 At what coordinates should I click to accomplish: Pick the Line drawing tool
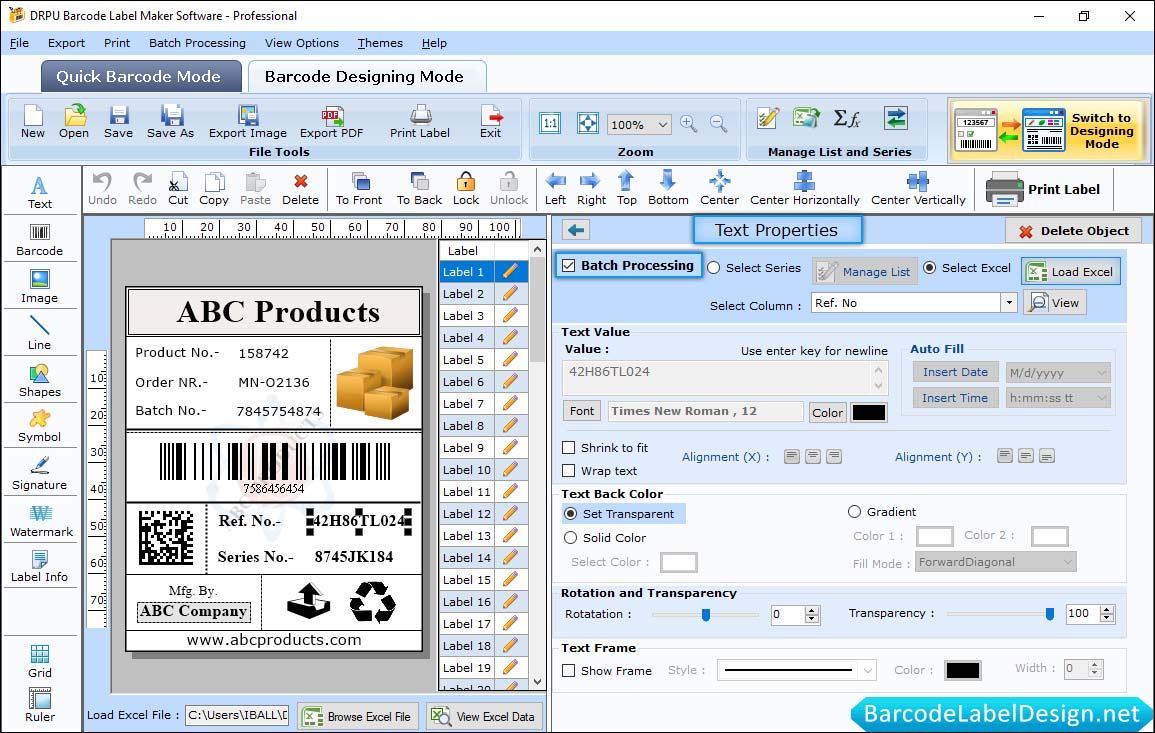click(x=40, y=332)
